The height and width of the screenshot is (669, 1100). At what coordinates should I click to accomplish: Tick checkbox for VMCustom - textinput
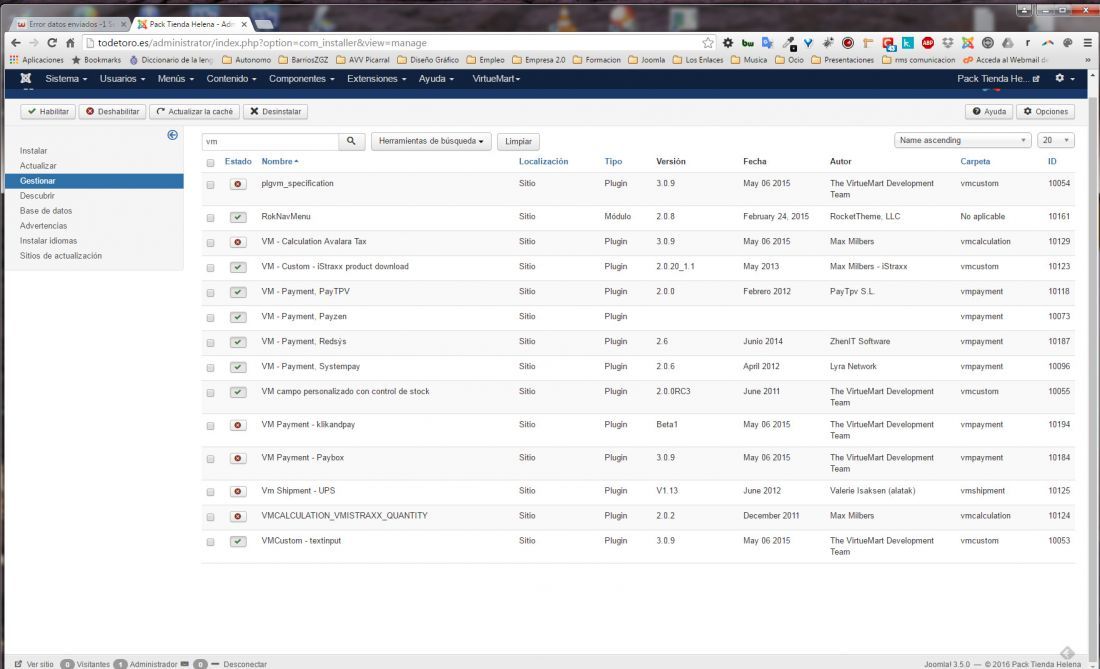210,542
